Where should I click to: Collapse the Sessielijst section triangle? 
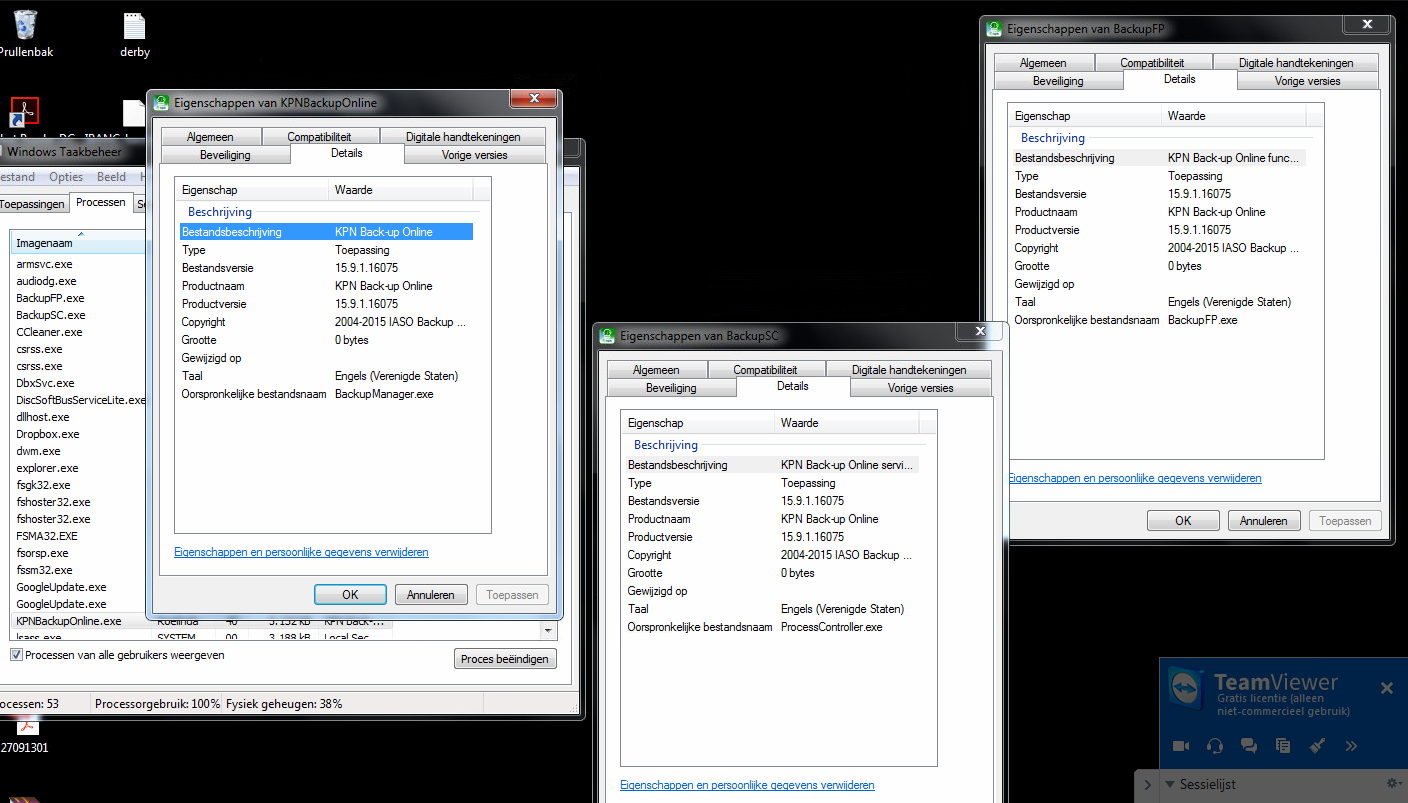point(1172,785)
